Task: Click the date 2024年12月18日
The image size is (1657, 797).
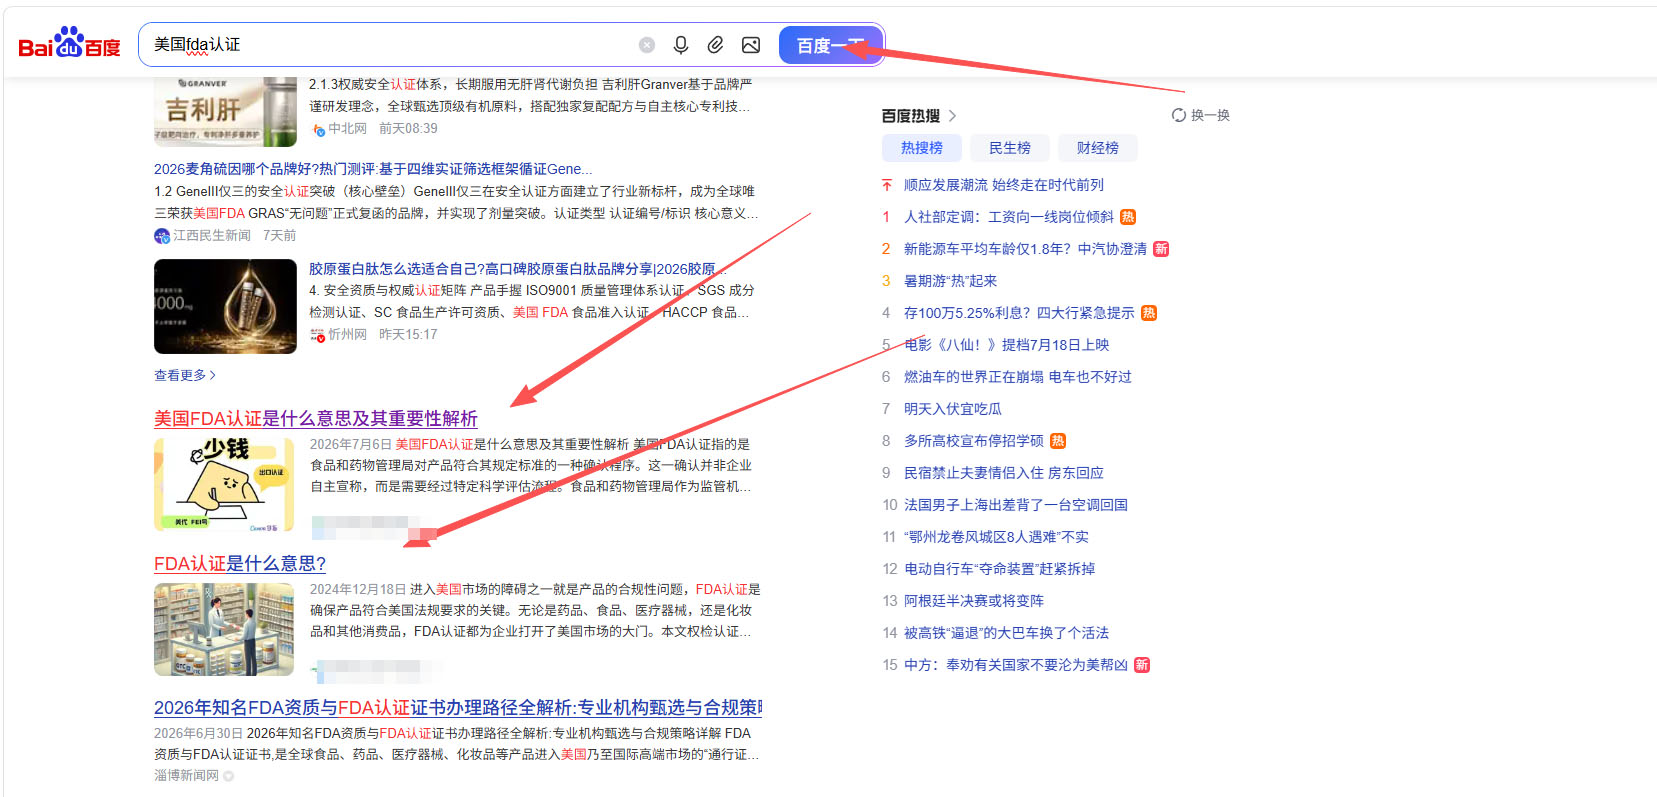Action: [358, 590]
